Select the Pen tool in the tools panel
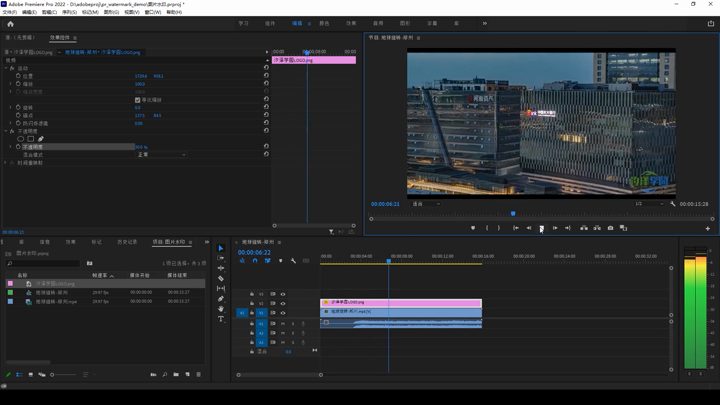 click(x=221, y=299)
